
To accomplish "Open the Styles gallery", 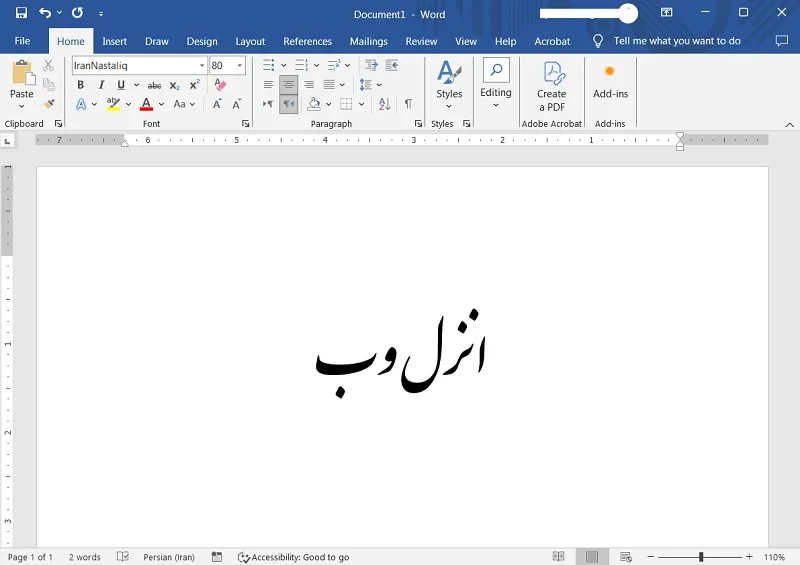I will pos(449,84).
